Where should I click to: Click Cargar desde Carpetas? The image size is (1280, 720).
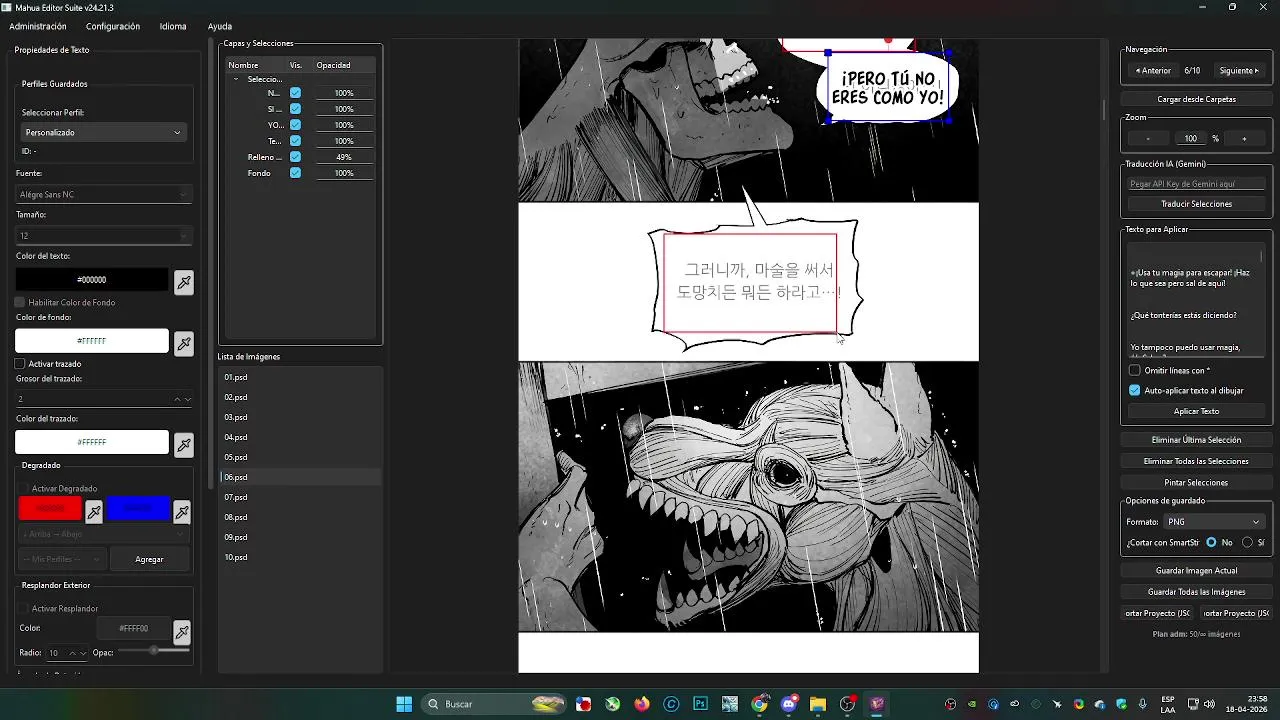[1196, 99]
